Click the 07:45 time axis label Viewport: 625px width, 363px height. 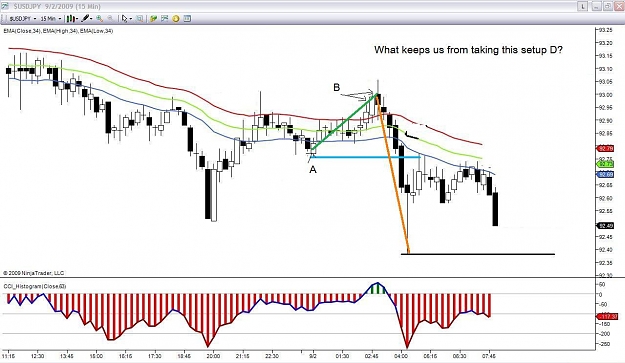pos(489,356)
